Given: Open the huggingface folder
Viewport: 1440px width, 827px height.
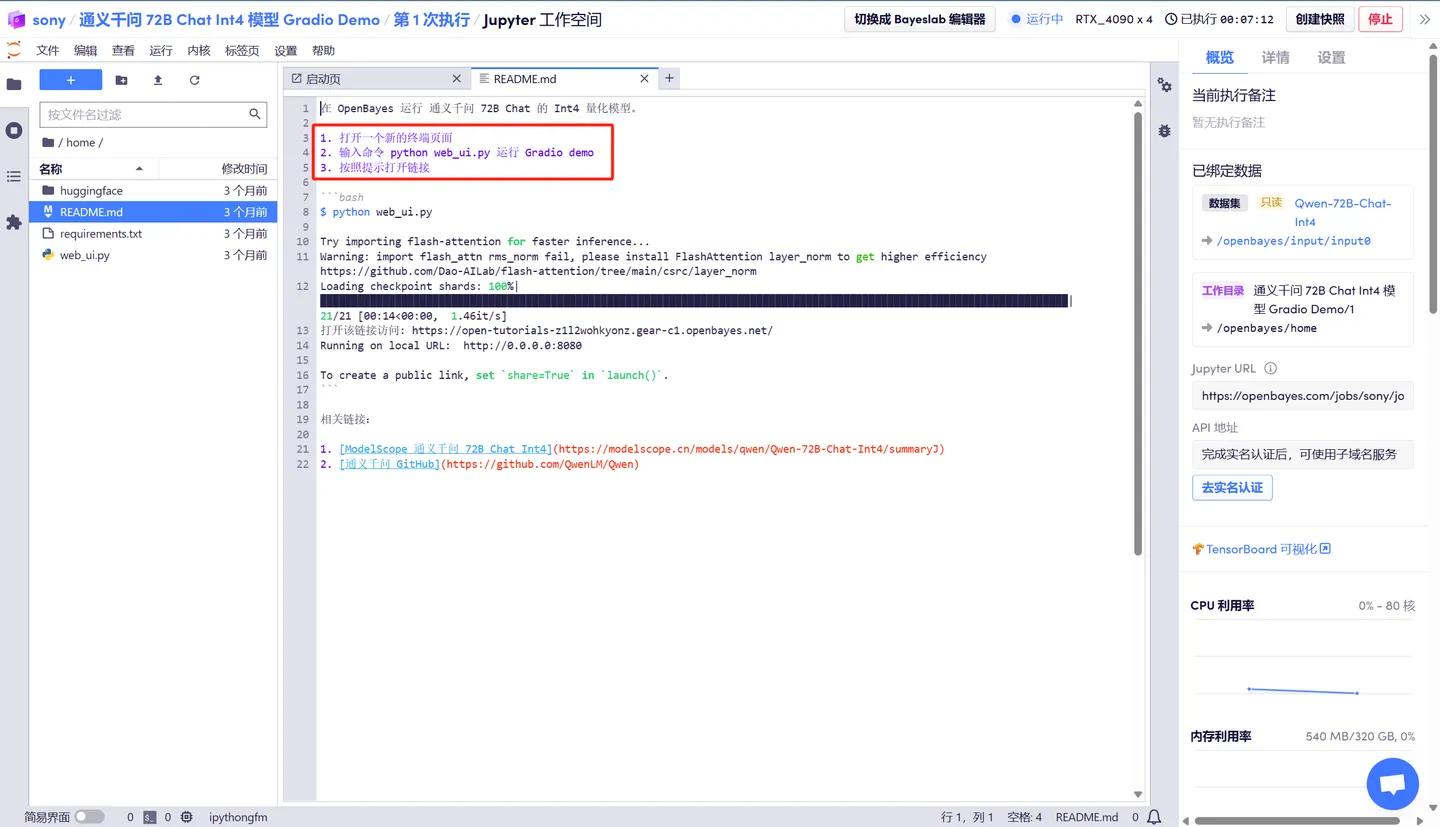Looking at the screenshot, I should pos(153,191).
